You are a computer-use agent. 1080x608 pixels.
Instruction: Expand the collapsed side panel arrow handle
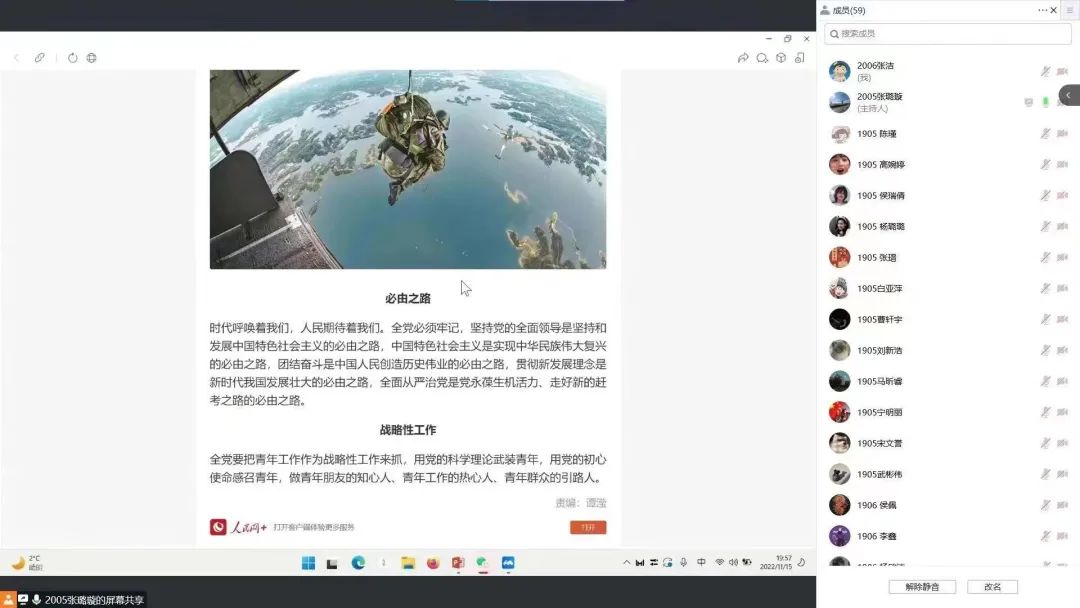point(1068,95)
